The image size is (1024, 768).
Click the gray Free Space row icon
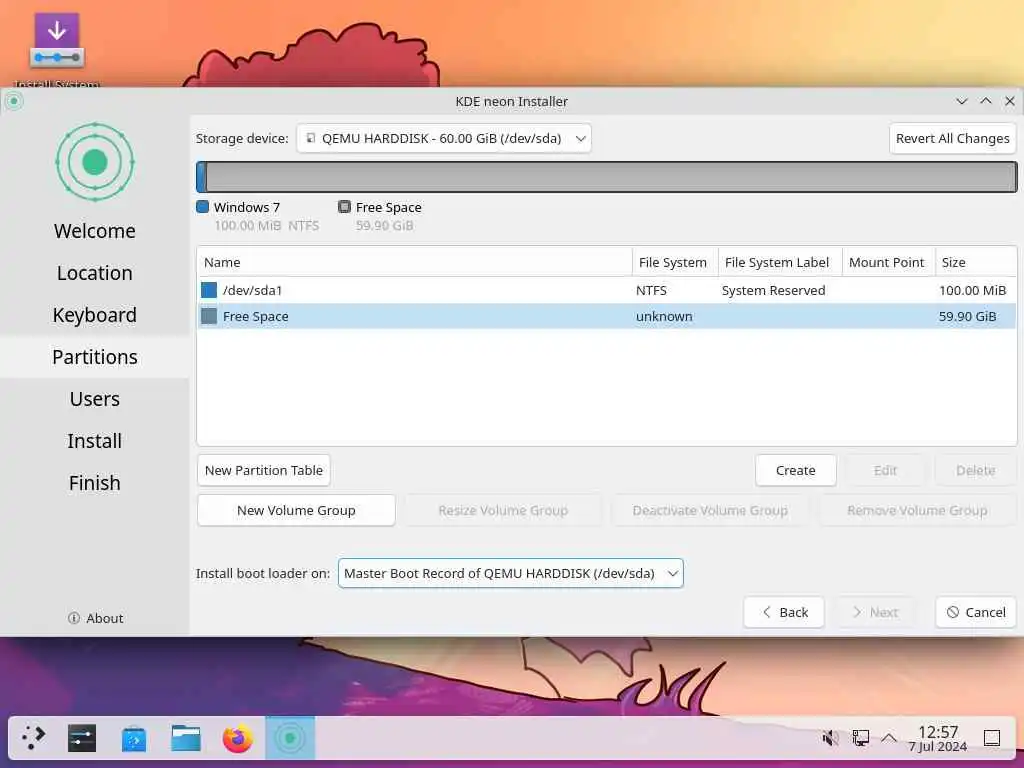[x=209, y=316]
